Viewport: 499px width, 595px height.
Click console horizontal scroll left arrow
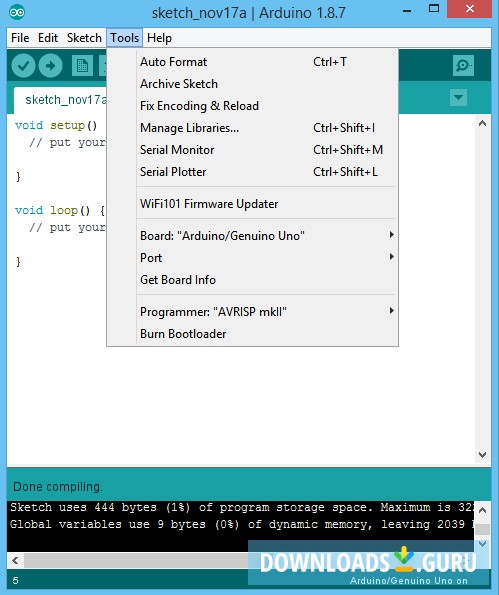(15, 560)
